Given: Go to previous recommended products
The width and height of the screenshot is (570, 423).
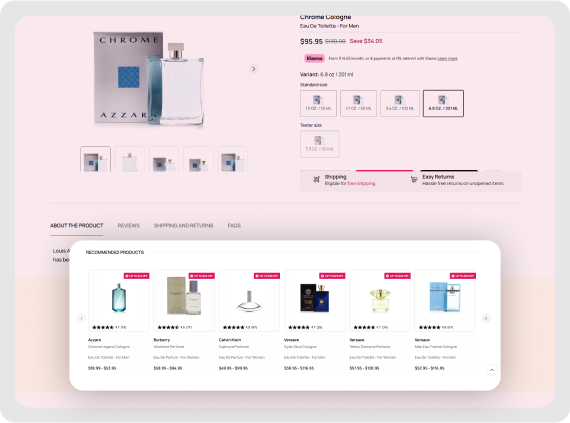Looking at the screenshot, I should point(81,318).
